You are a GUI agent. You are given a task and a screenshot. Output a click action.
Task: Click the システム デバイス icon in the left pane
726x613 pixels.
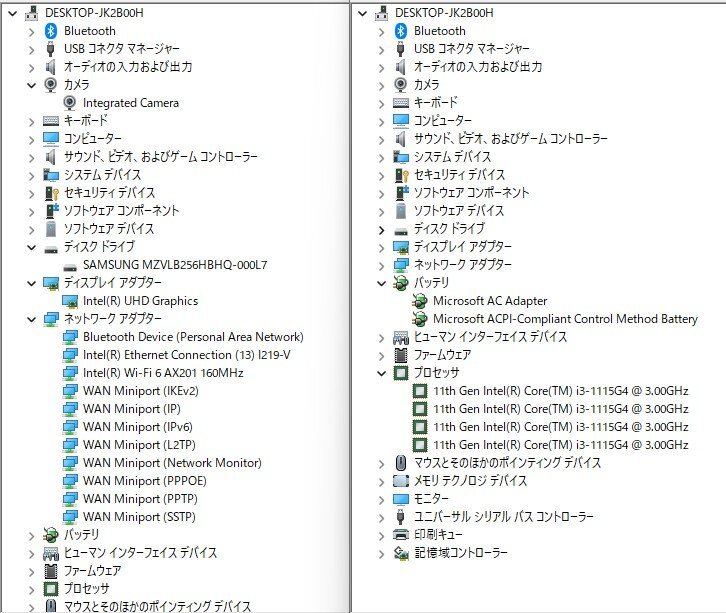pyautogui.click(x=51, y=175)
